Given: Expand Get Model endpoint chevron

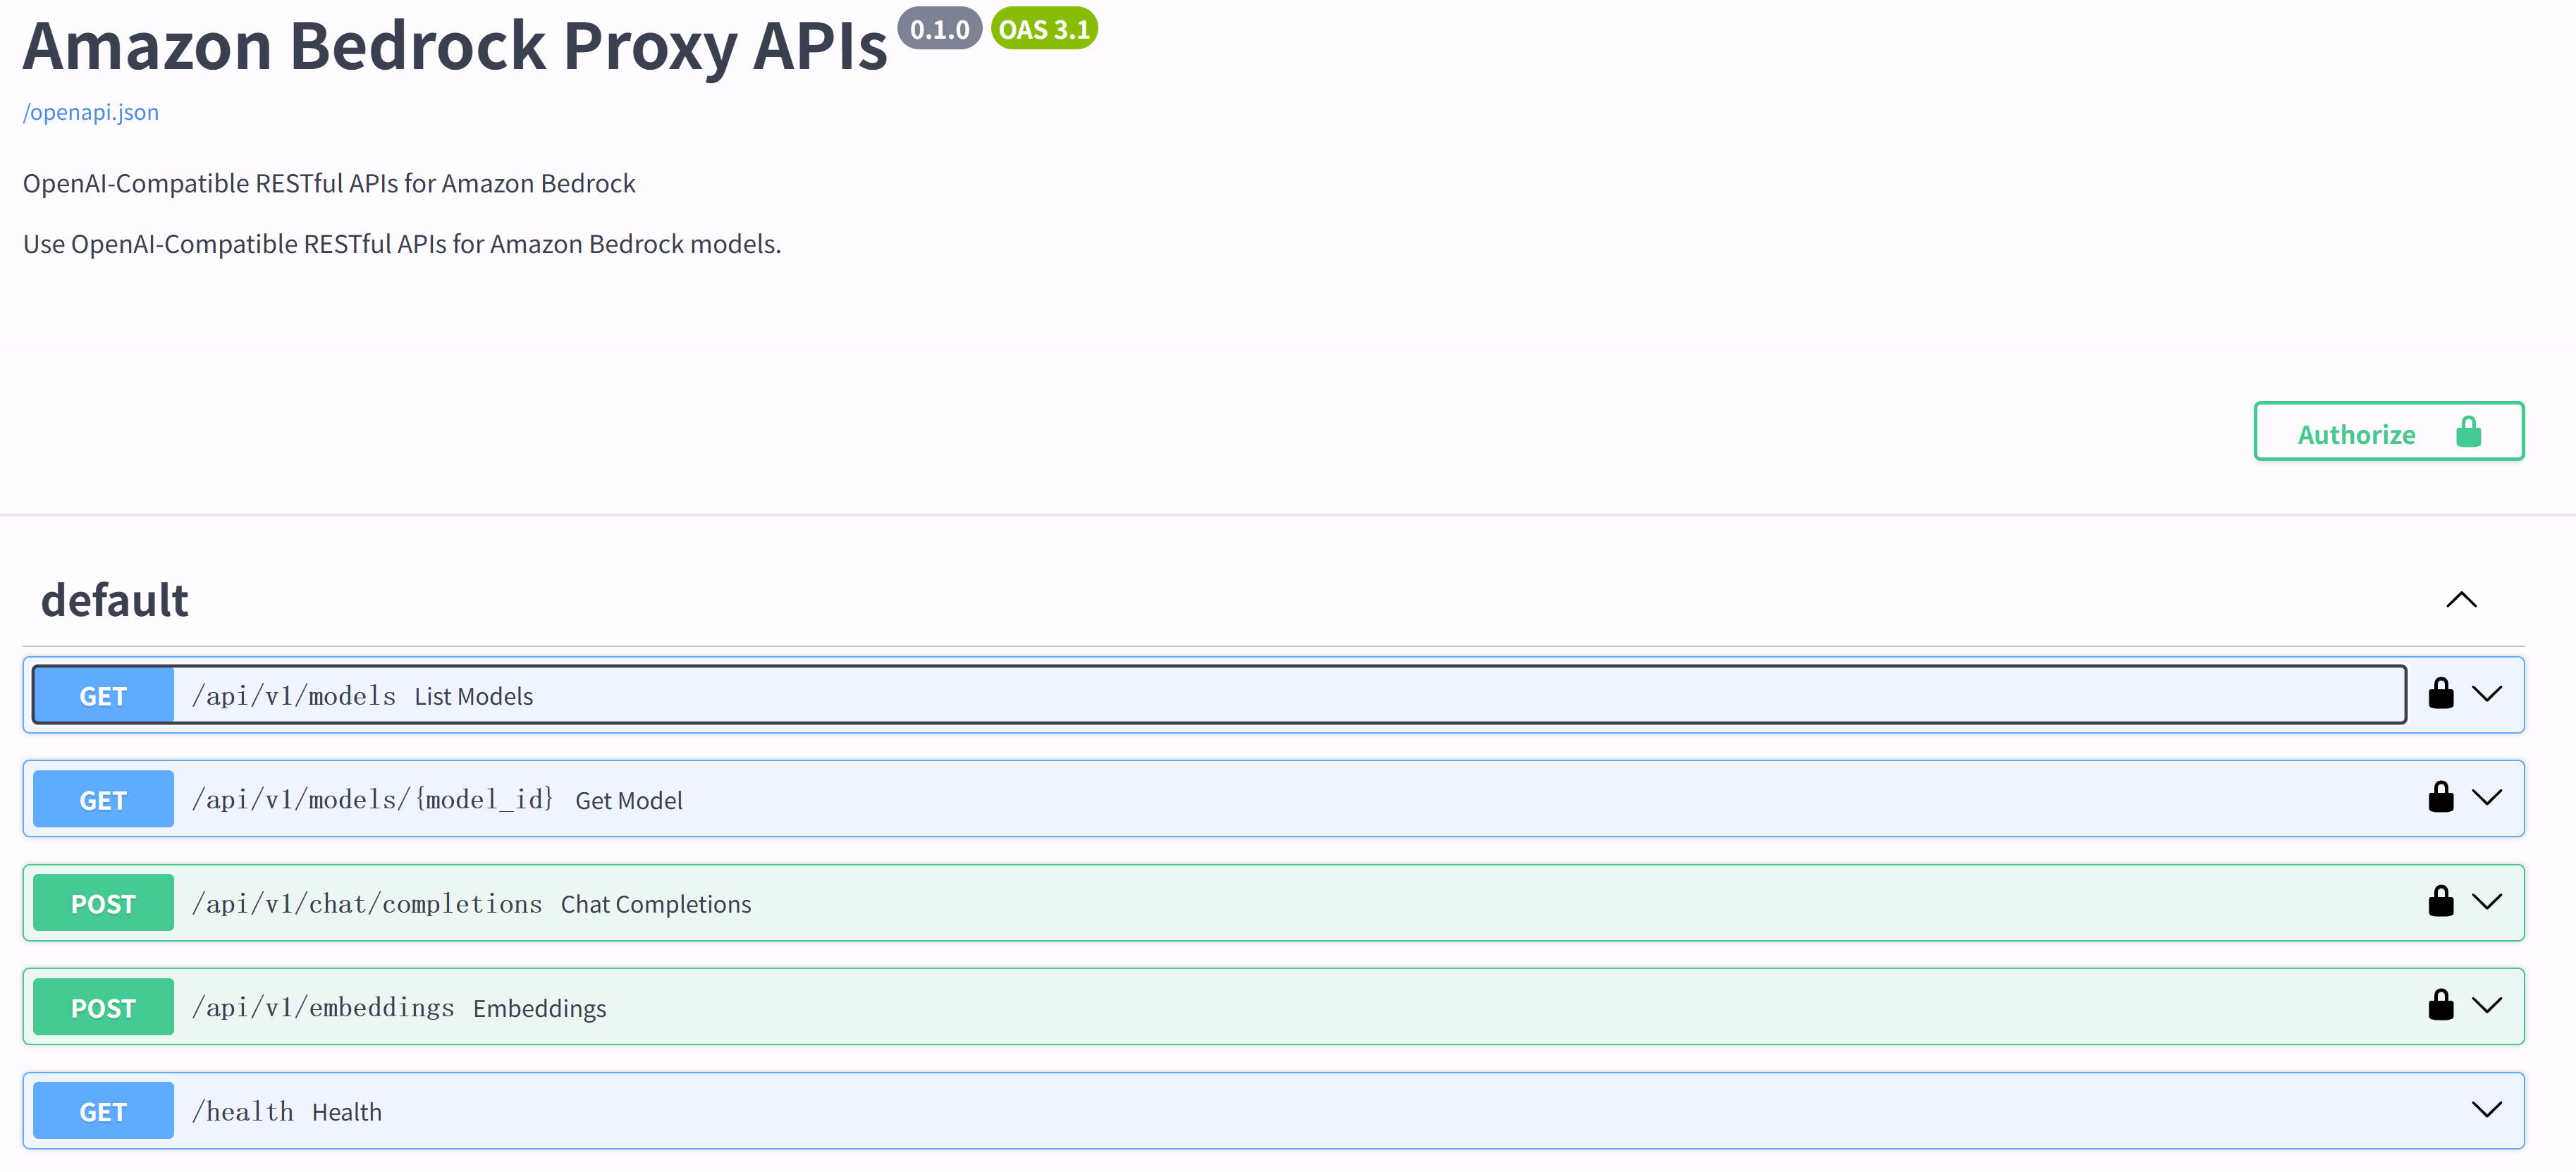Looking at the screenshot, I should click(2487, 798).
